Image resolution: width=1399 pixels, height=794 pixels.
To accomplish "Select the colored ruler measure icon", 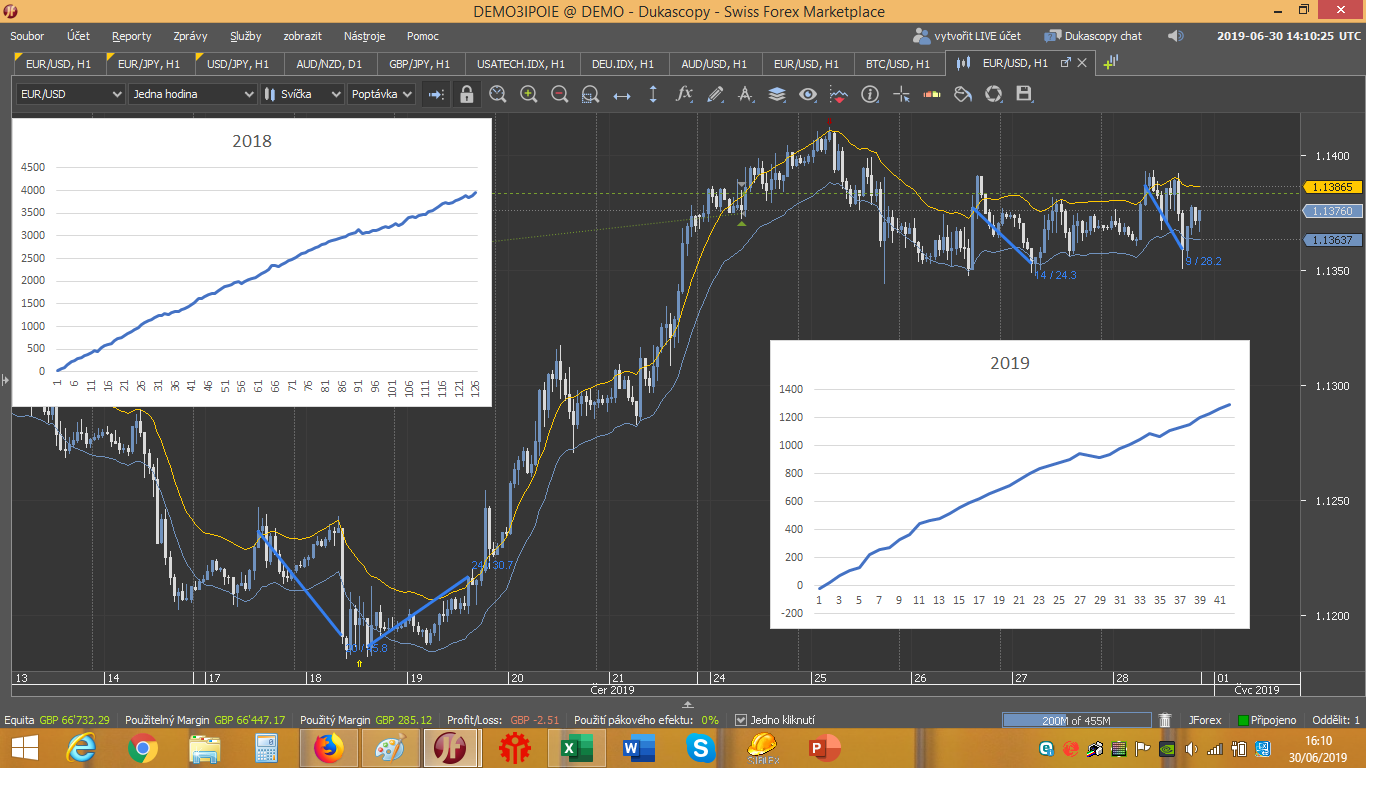I will [x=932, y=94].
